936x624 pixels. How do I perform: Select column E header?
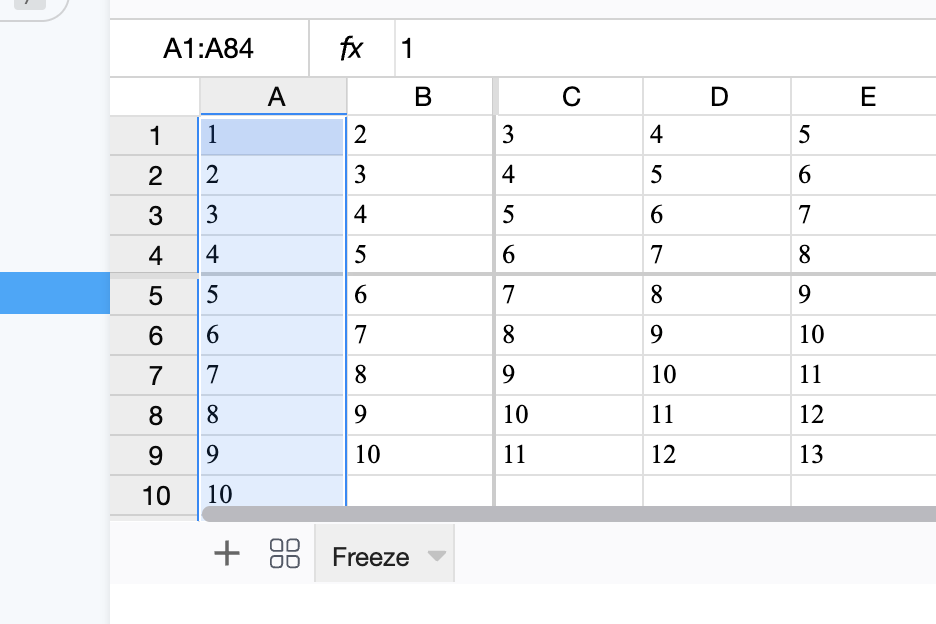pos(866,97)
